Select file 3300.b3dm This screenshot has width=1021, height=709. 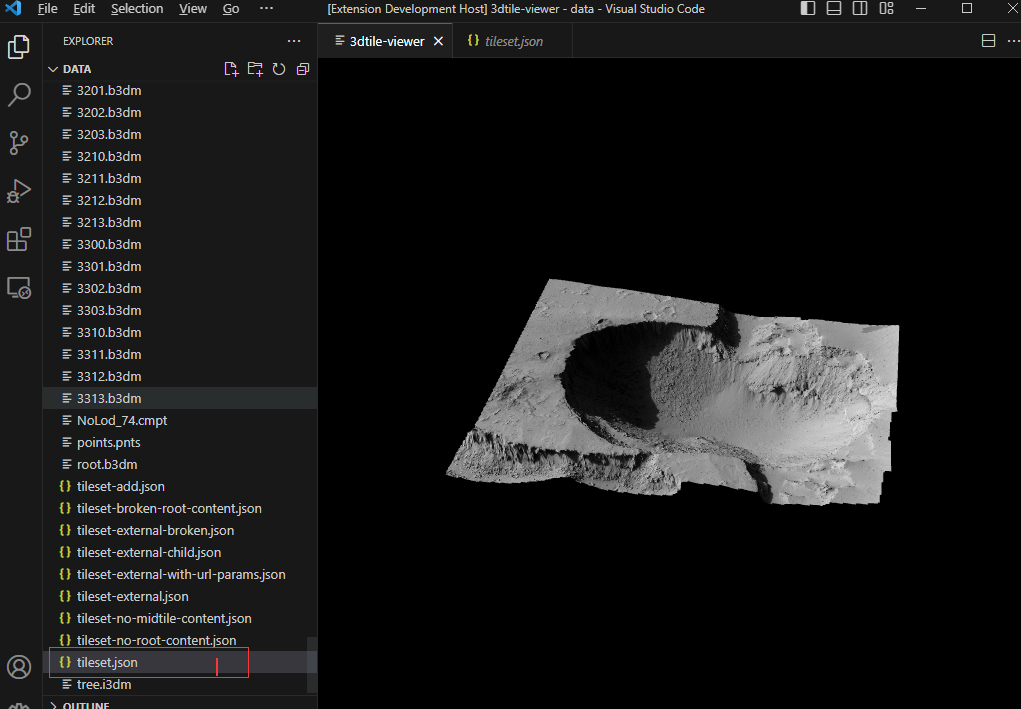(x=180, y=245)
